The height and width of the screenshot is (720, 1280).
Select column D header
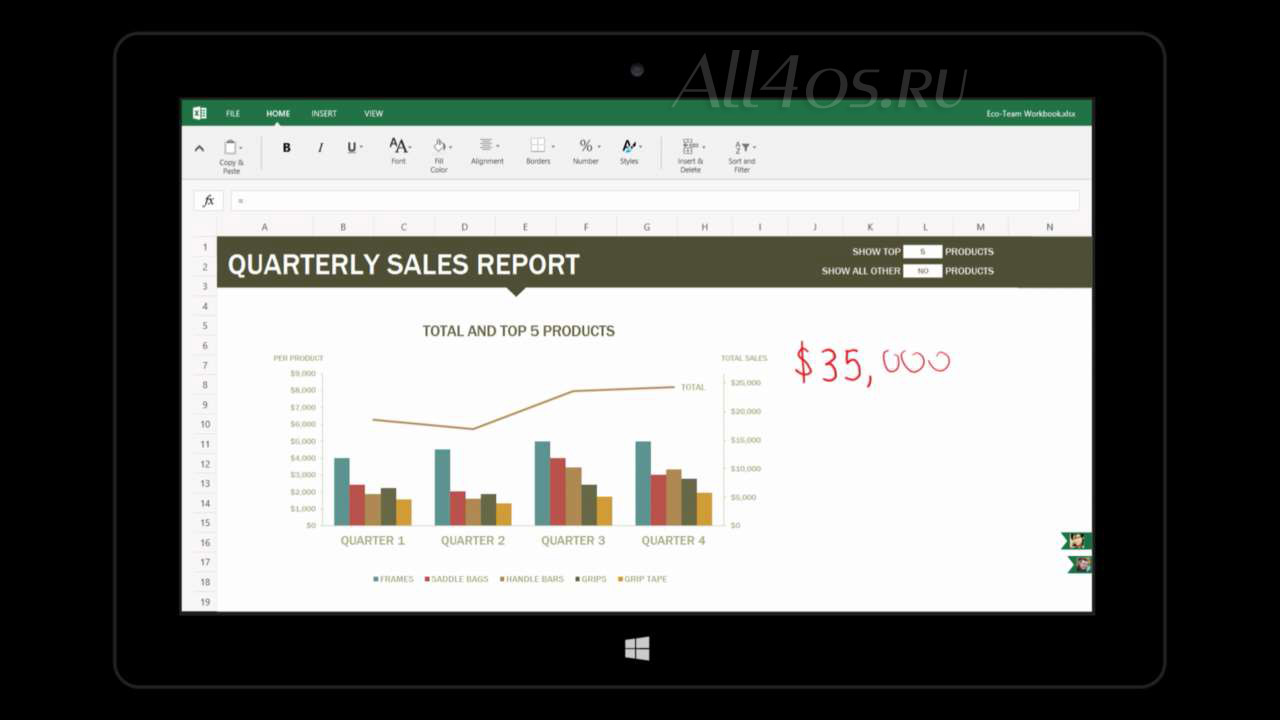(465, 227)
